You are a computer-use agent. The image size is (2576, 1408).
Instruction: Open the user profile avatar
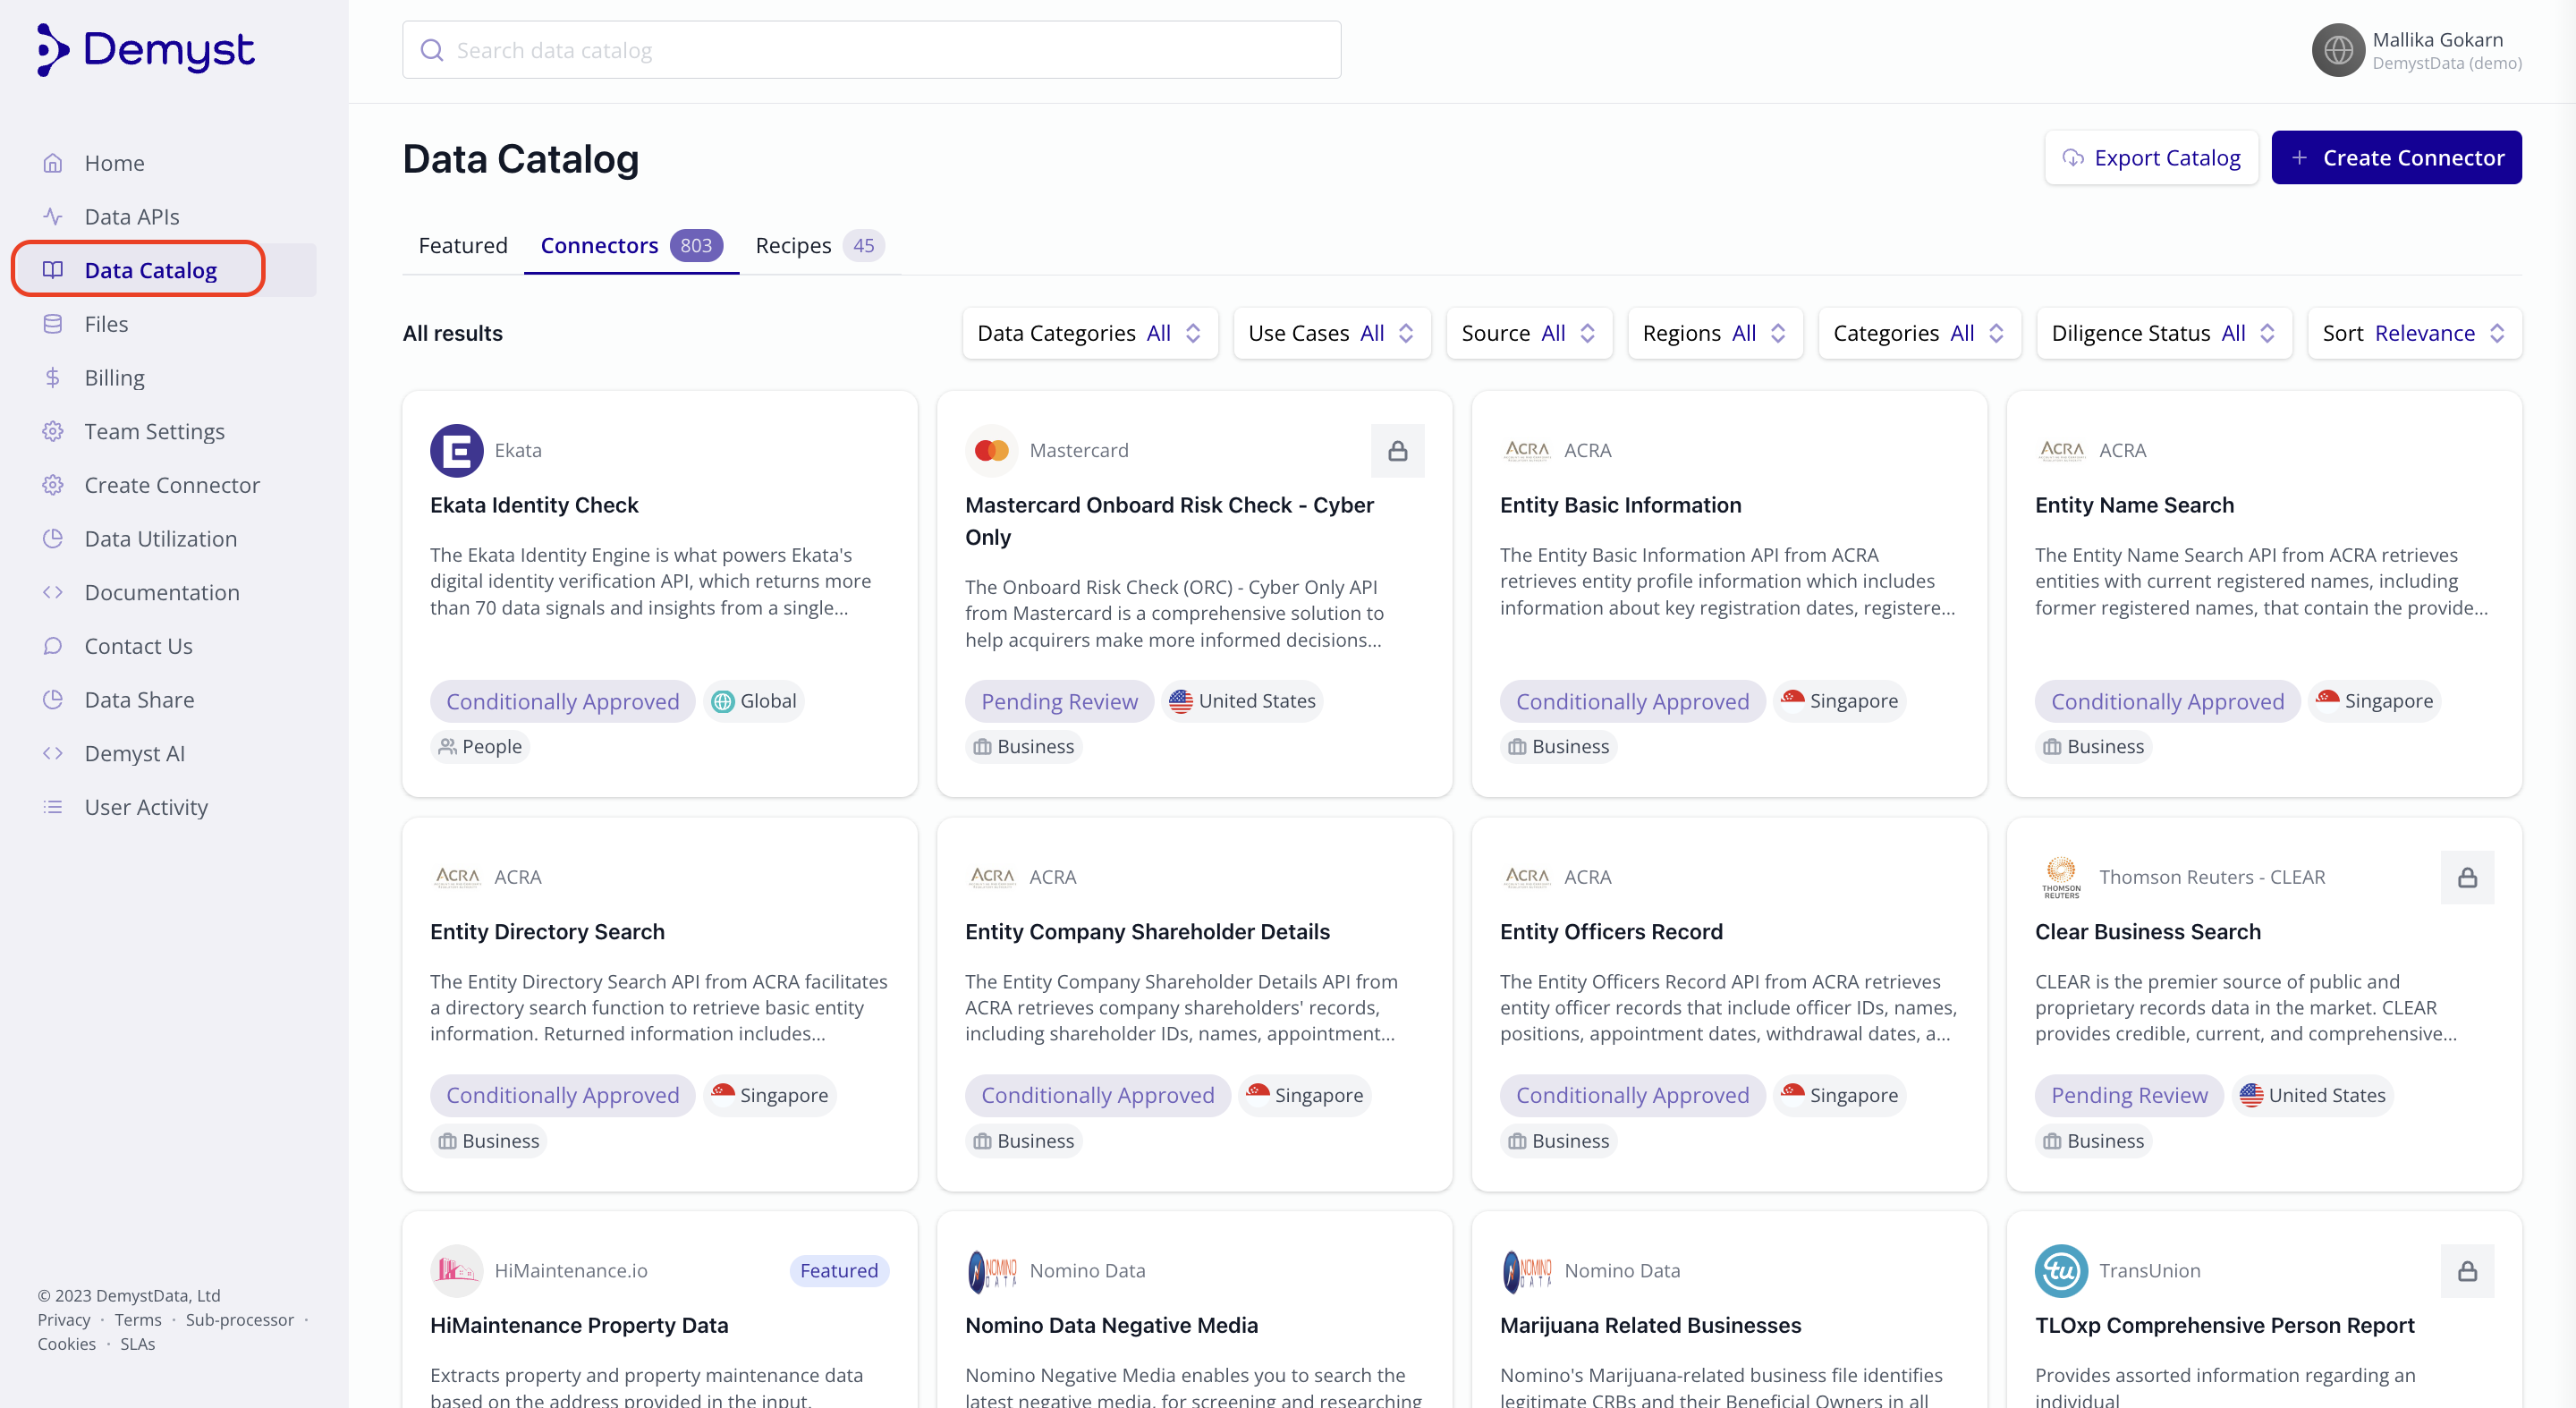click(2337, 50)
